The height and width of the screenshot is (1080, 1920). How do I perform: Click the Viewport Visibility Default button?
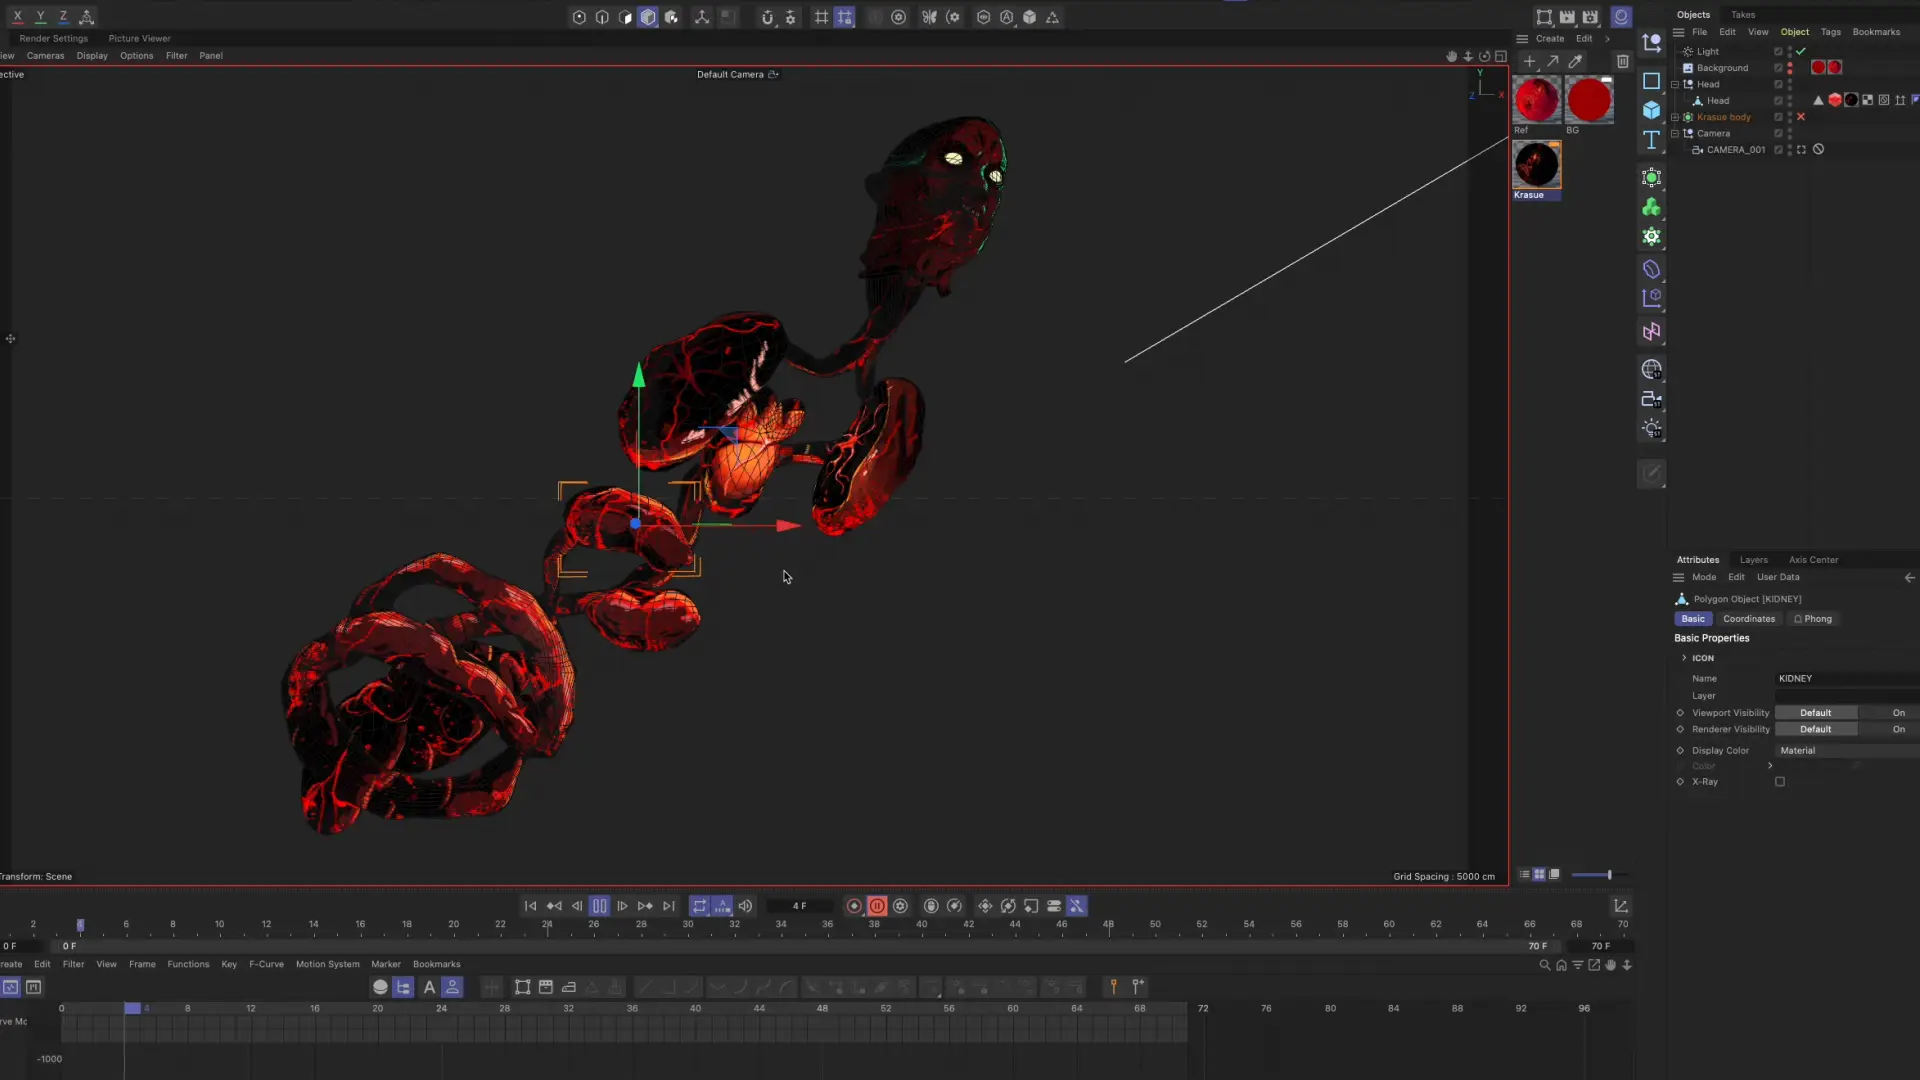click(x=1815, y=713)
